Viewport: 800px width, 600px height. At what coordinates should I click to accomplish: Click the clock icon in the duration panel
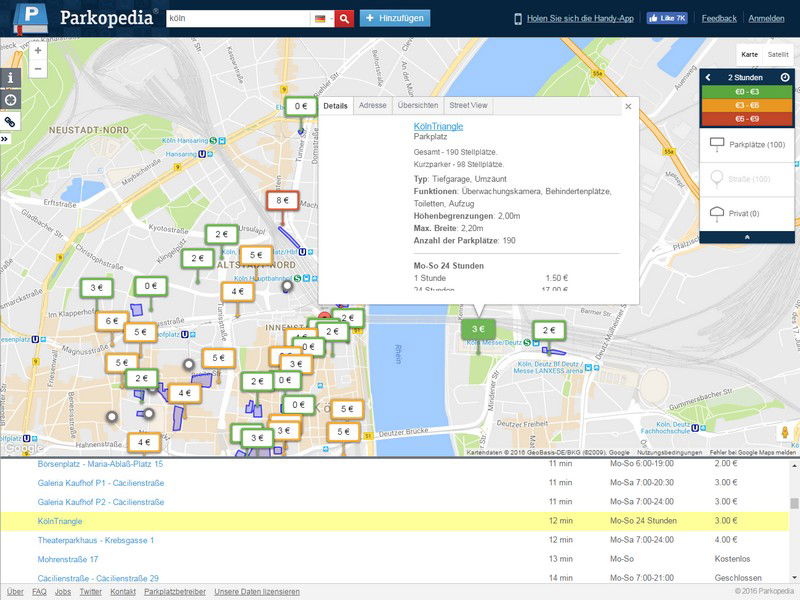tap(785, 78)
